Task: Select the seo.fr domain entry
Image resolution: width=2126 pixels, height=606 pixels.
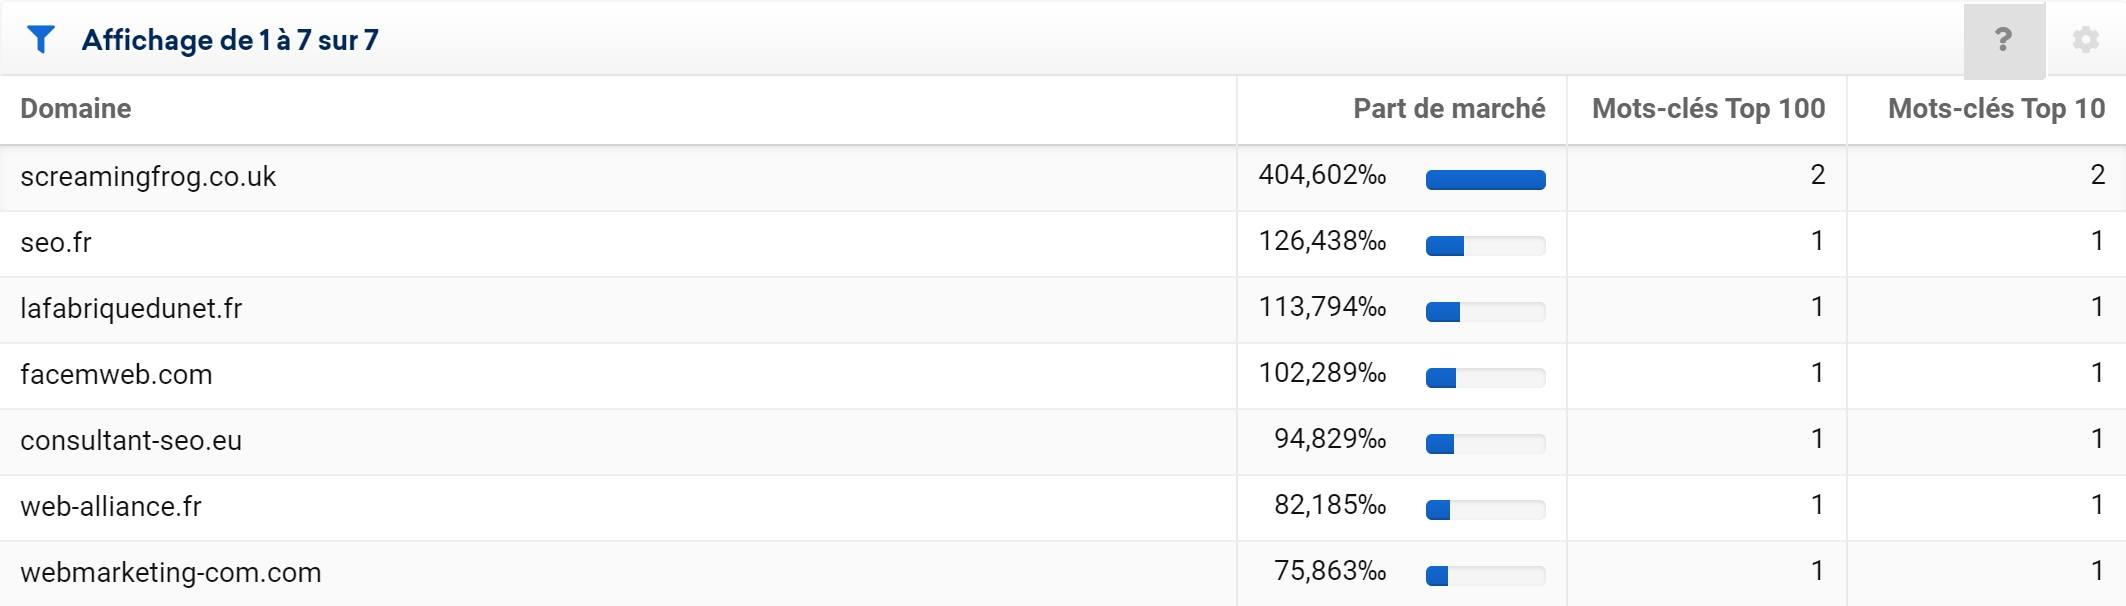Action: (x=56, y=243)
